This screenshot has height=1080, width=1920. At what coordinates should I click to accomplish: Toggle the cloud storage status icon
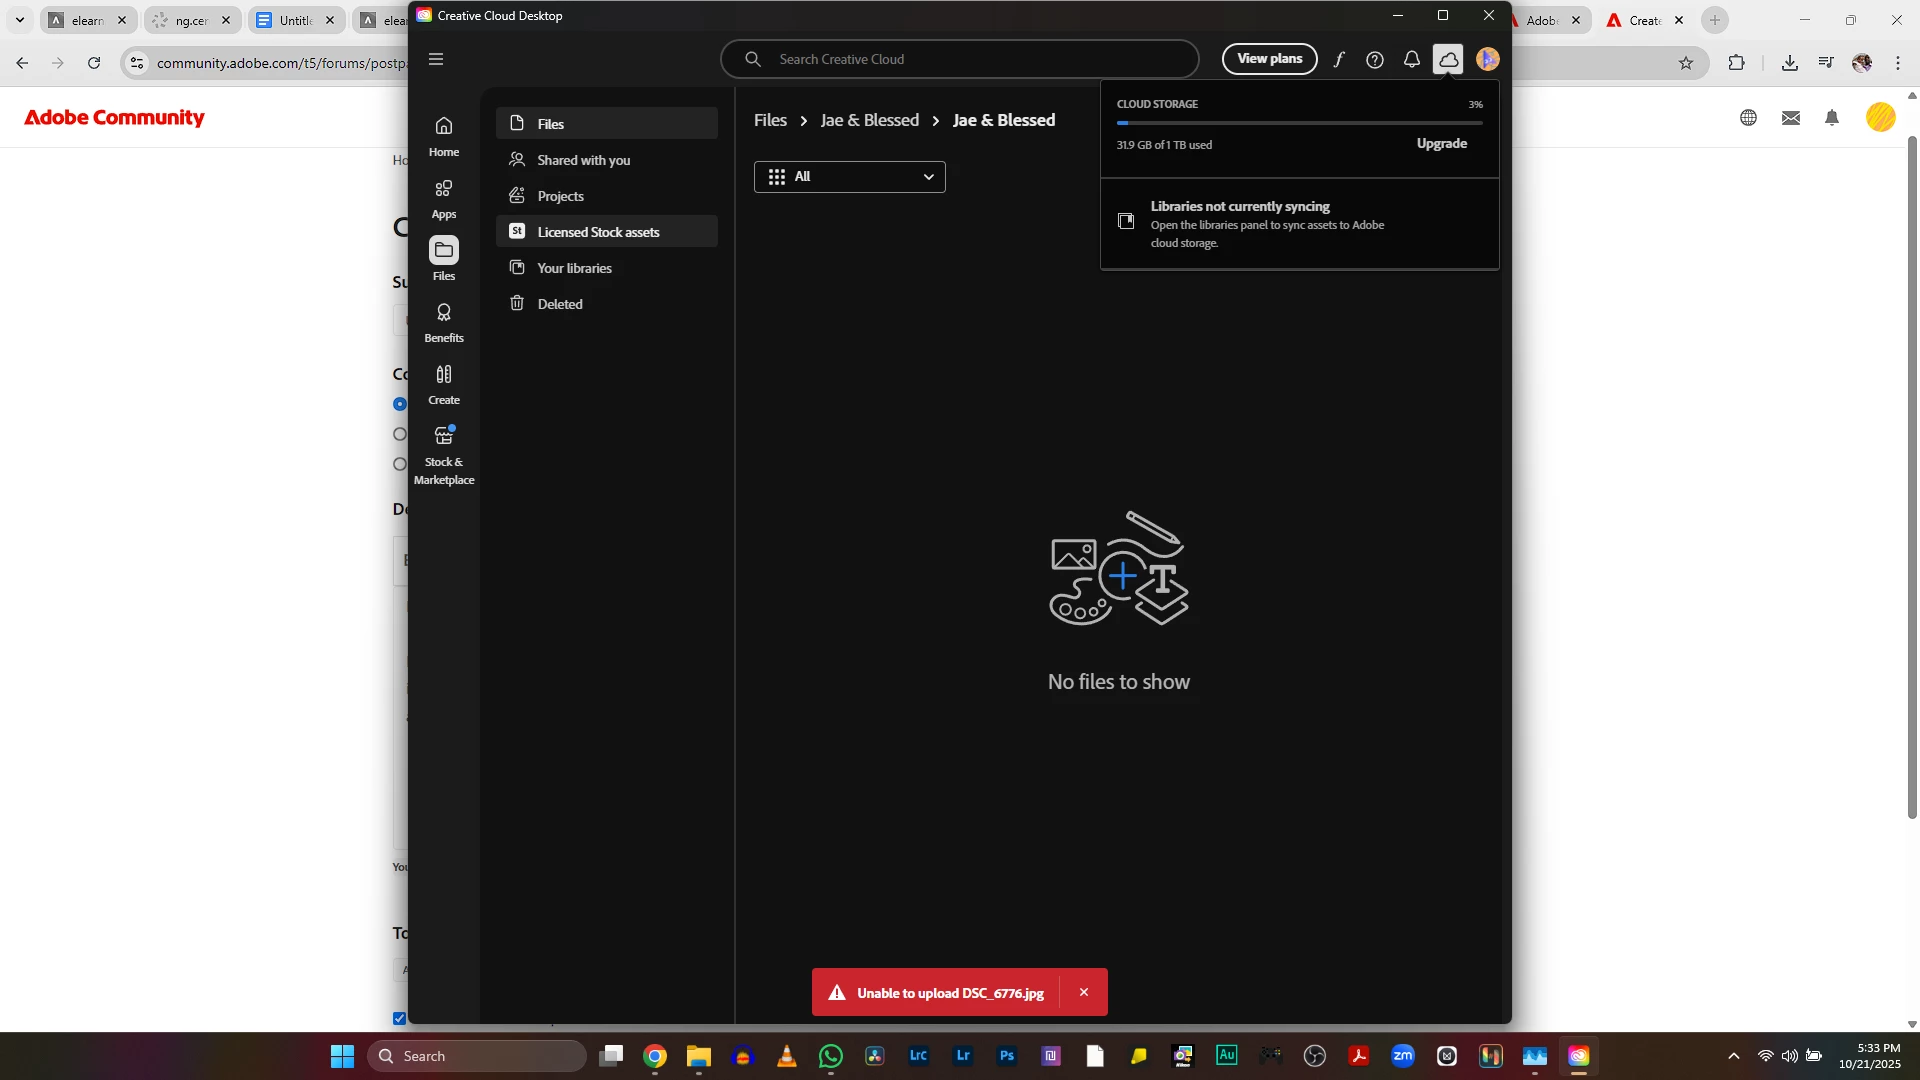(1448, 60)
